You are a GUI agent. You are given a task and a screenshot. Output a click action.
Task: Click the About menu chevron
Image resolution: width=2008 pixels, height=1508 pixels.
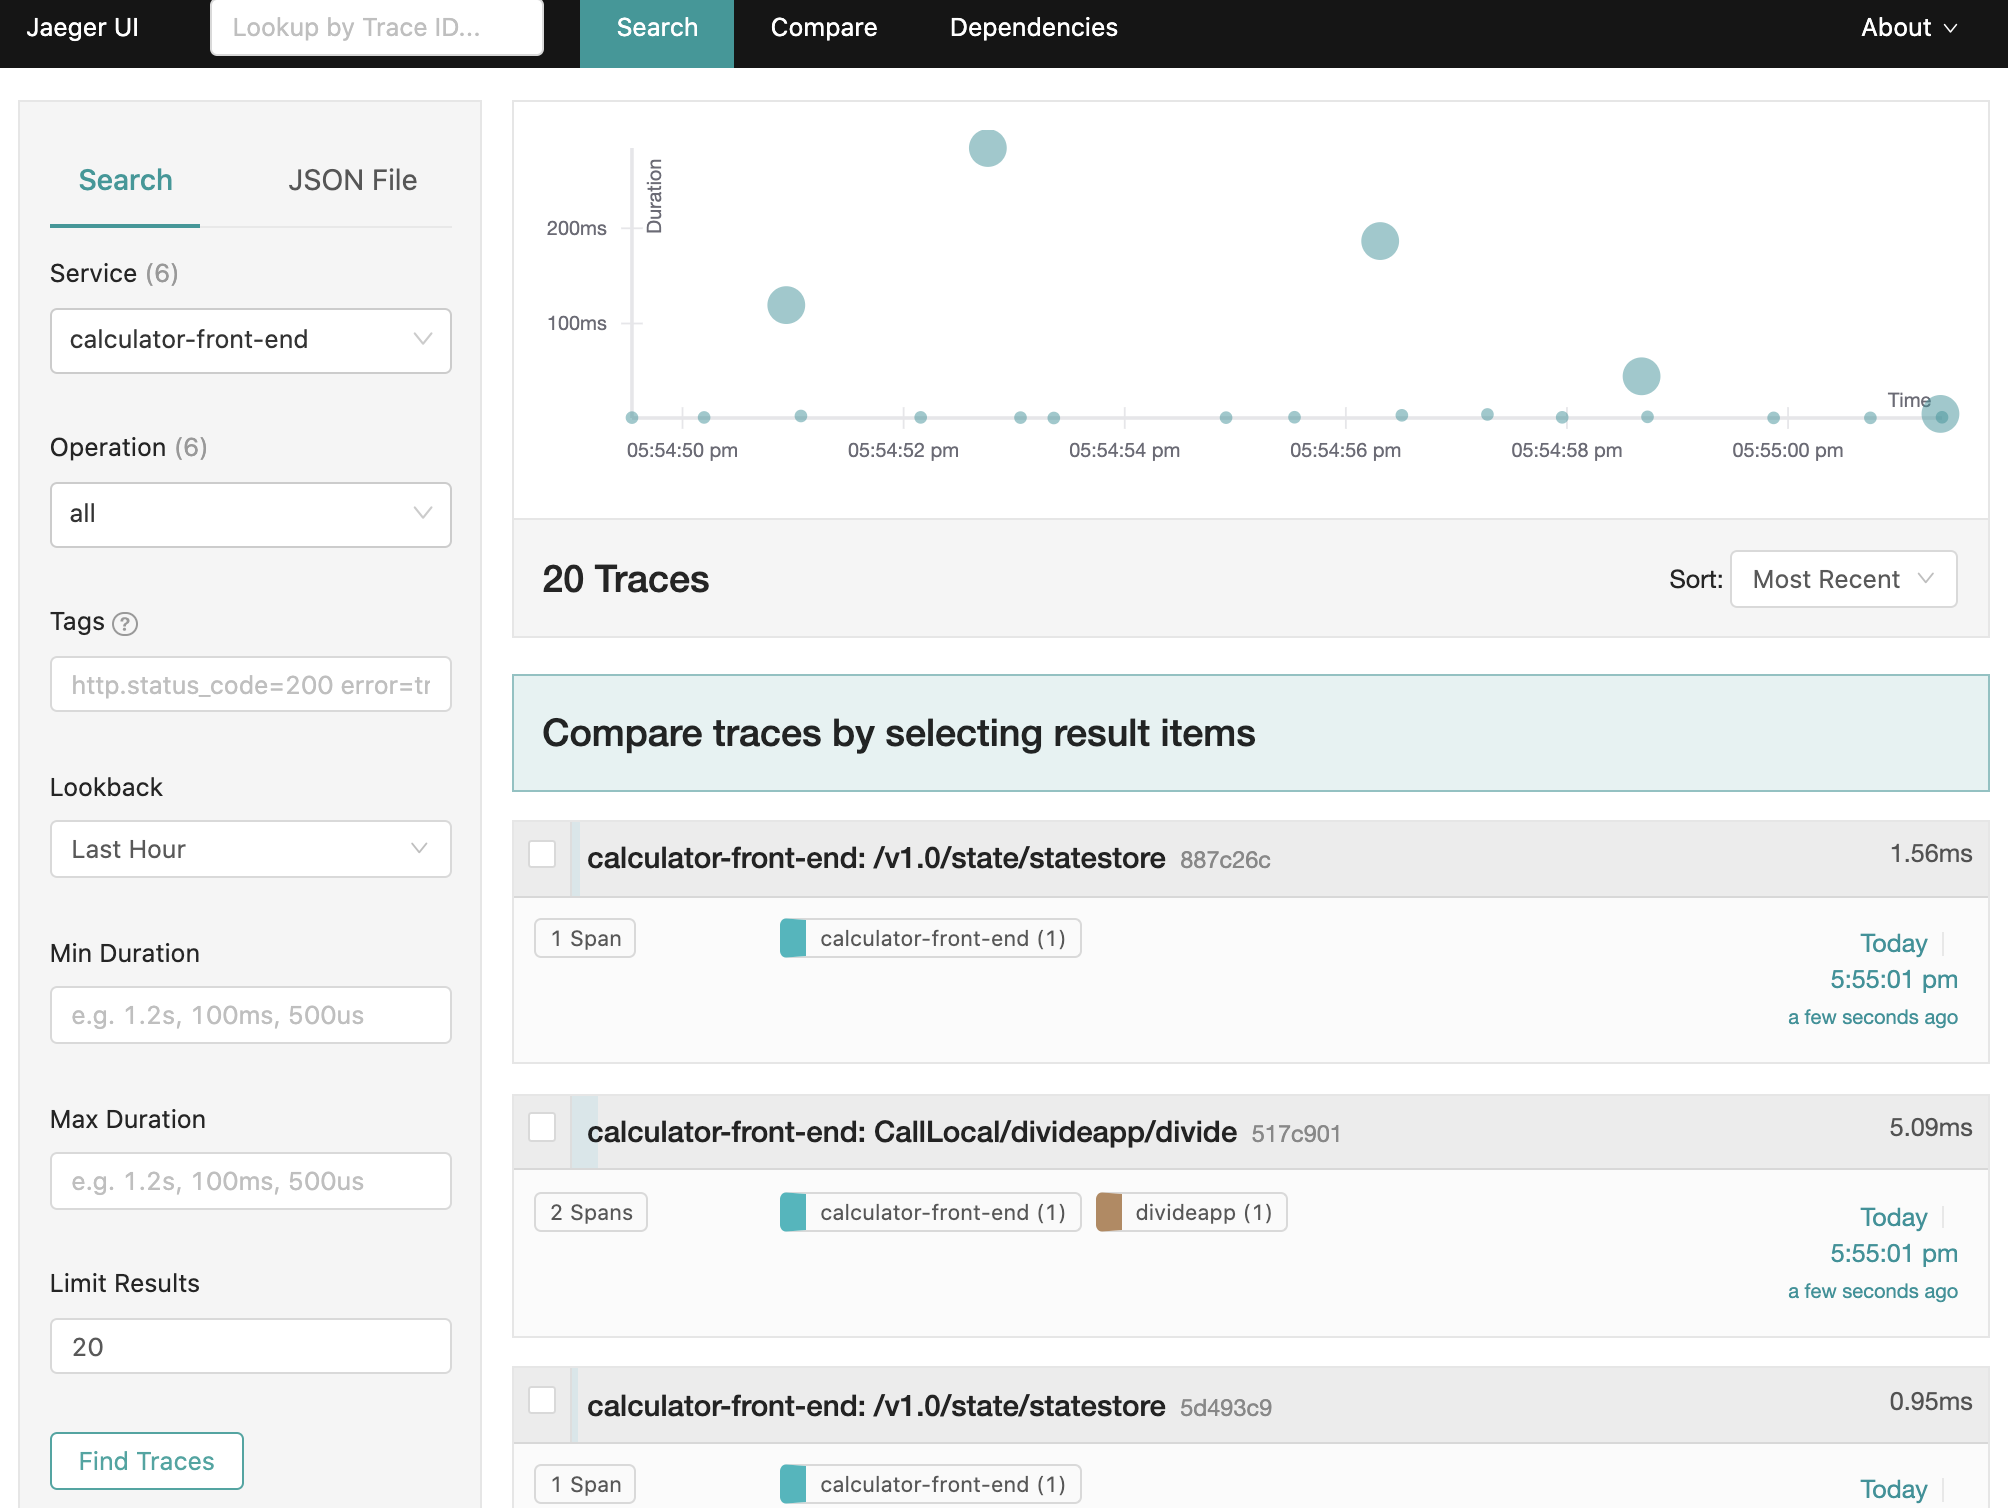pyautogui.click(x=1950, y=28)
